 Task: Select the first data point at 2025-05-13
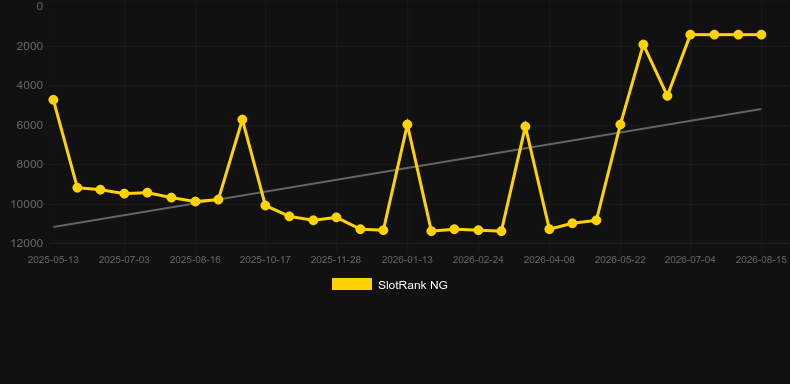coord(53,100)
